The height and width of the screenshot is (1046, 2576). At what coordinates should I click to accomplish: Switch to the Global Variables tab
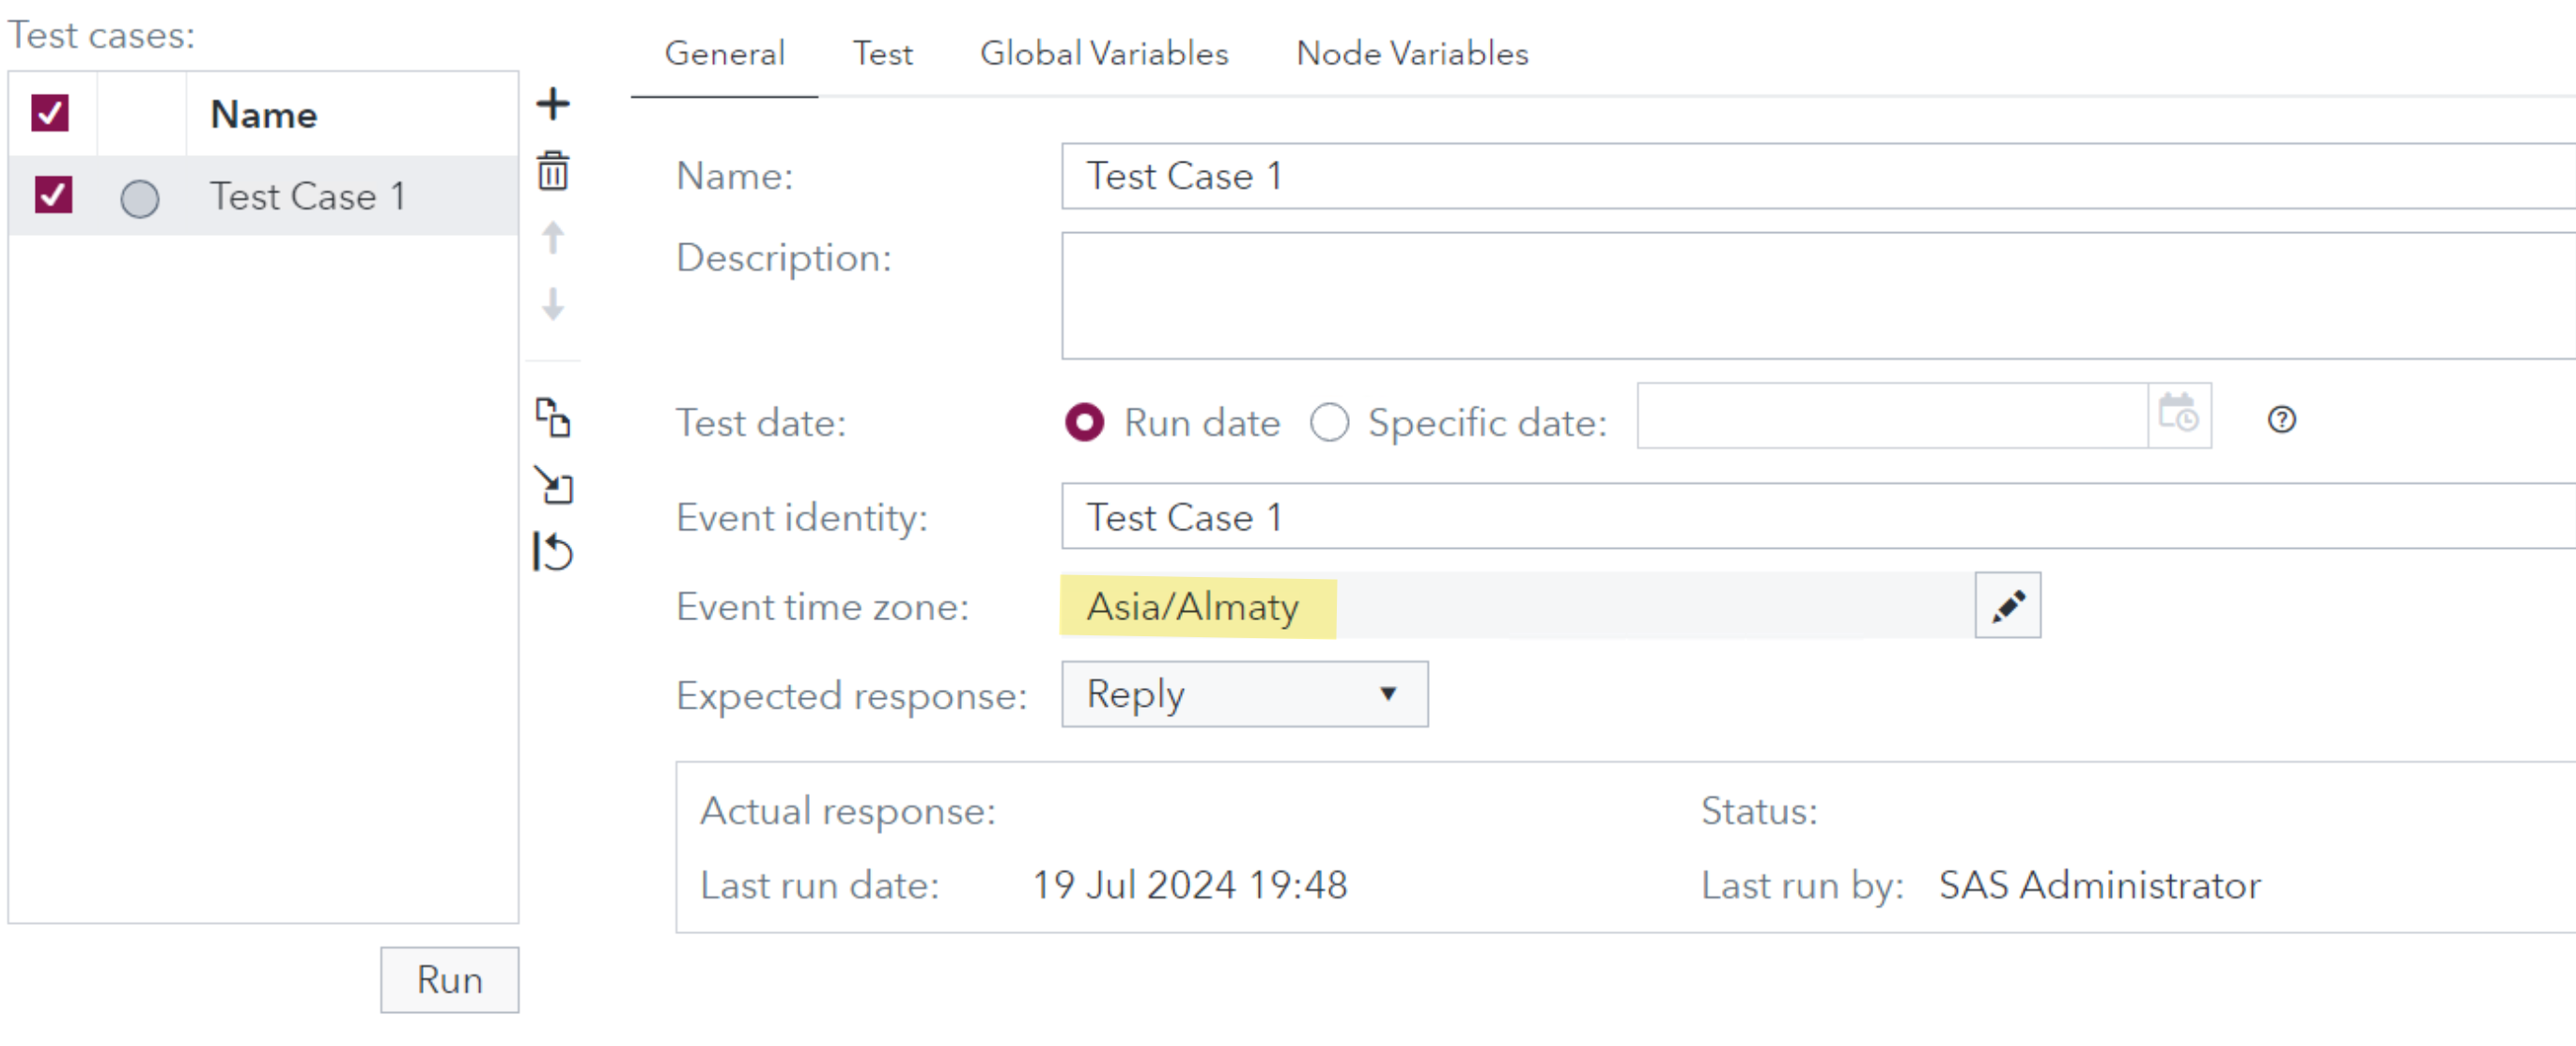point(1103,53)
